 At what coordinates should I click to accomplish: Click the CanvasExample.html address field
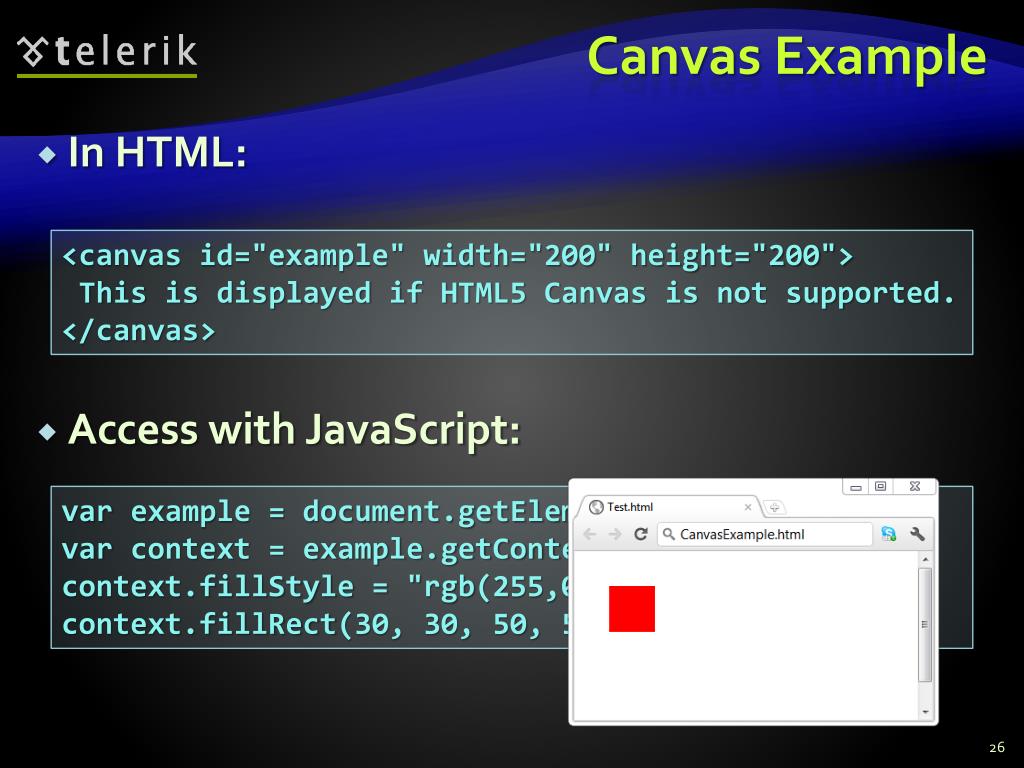pos(765,534)
